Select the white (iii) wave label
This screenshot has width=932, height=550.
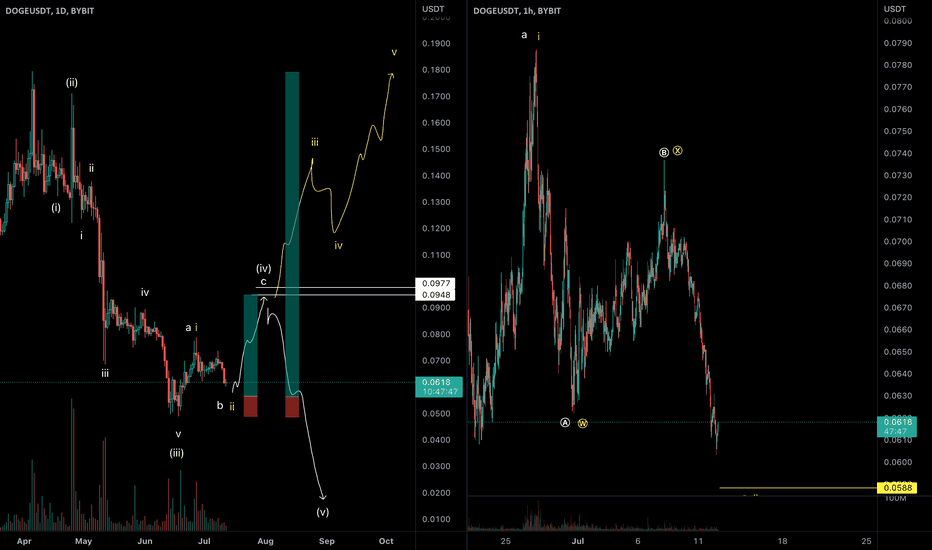click(177, 453)
